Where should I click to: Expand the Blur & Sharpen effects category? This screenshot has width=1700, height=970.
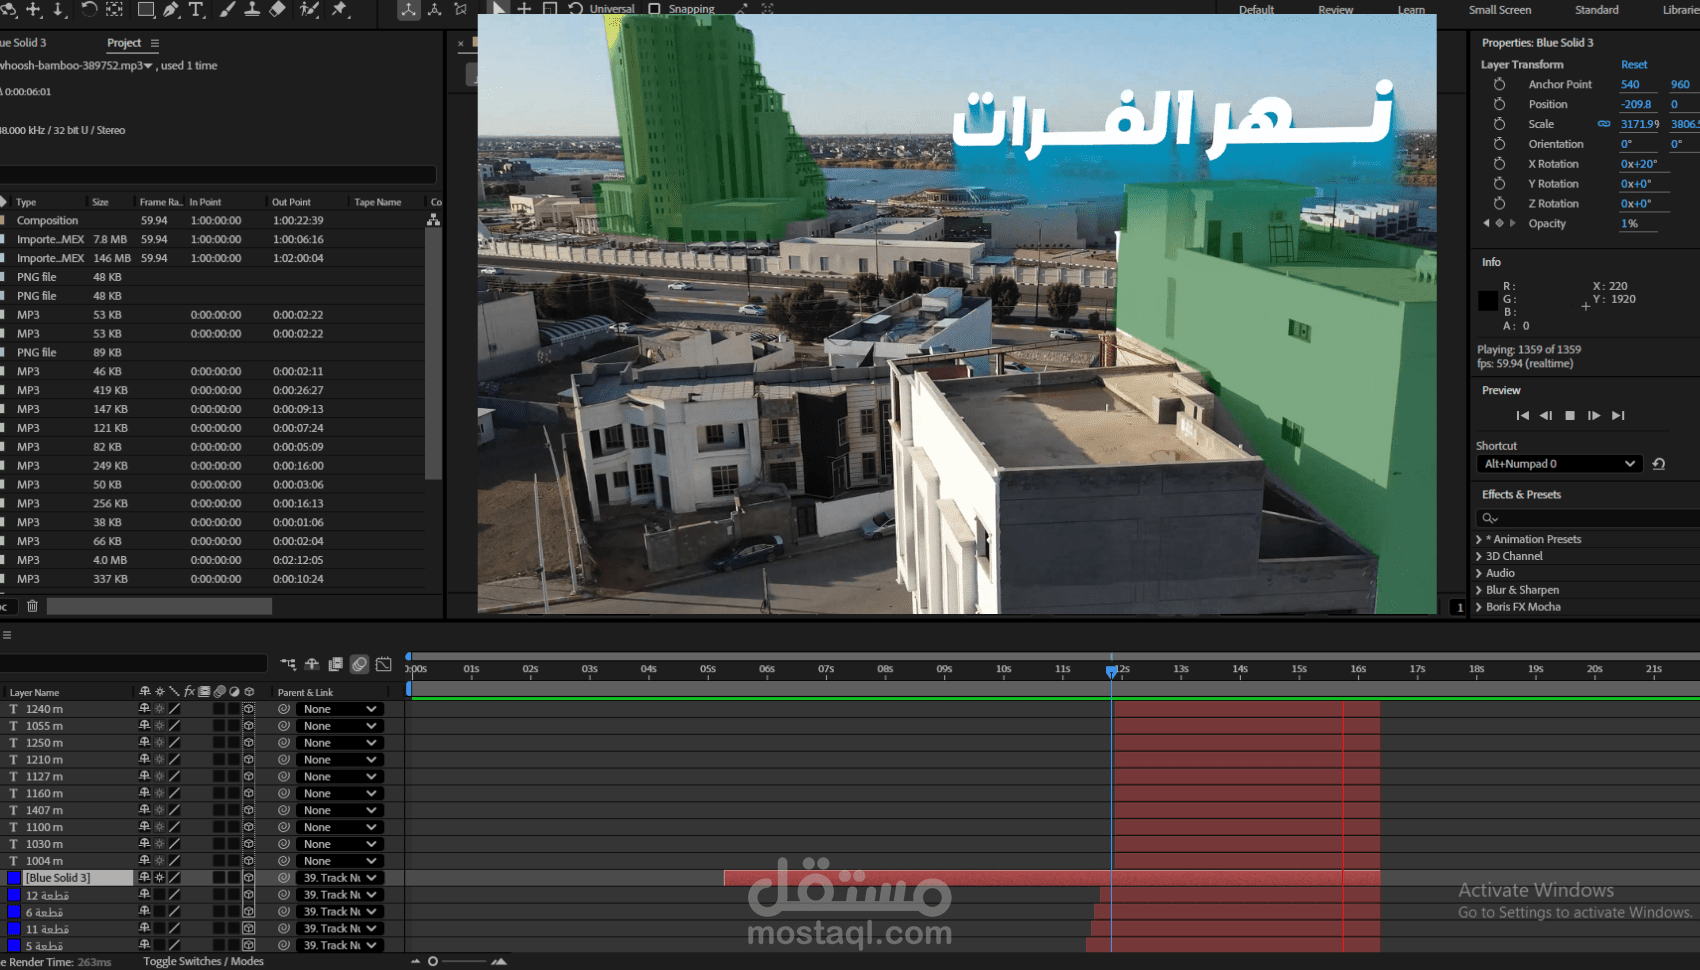(1480, 590)
